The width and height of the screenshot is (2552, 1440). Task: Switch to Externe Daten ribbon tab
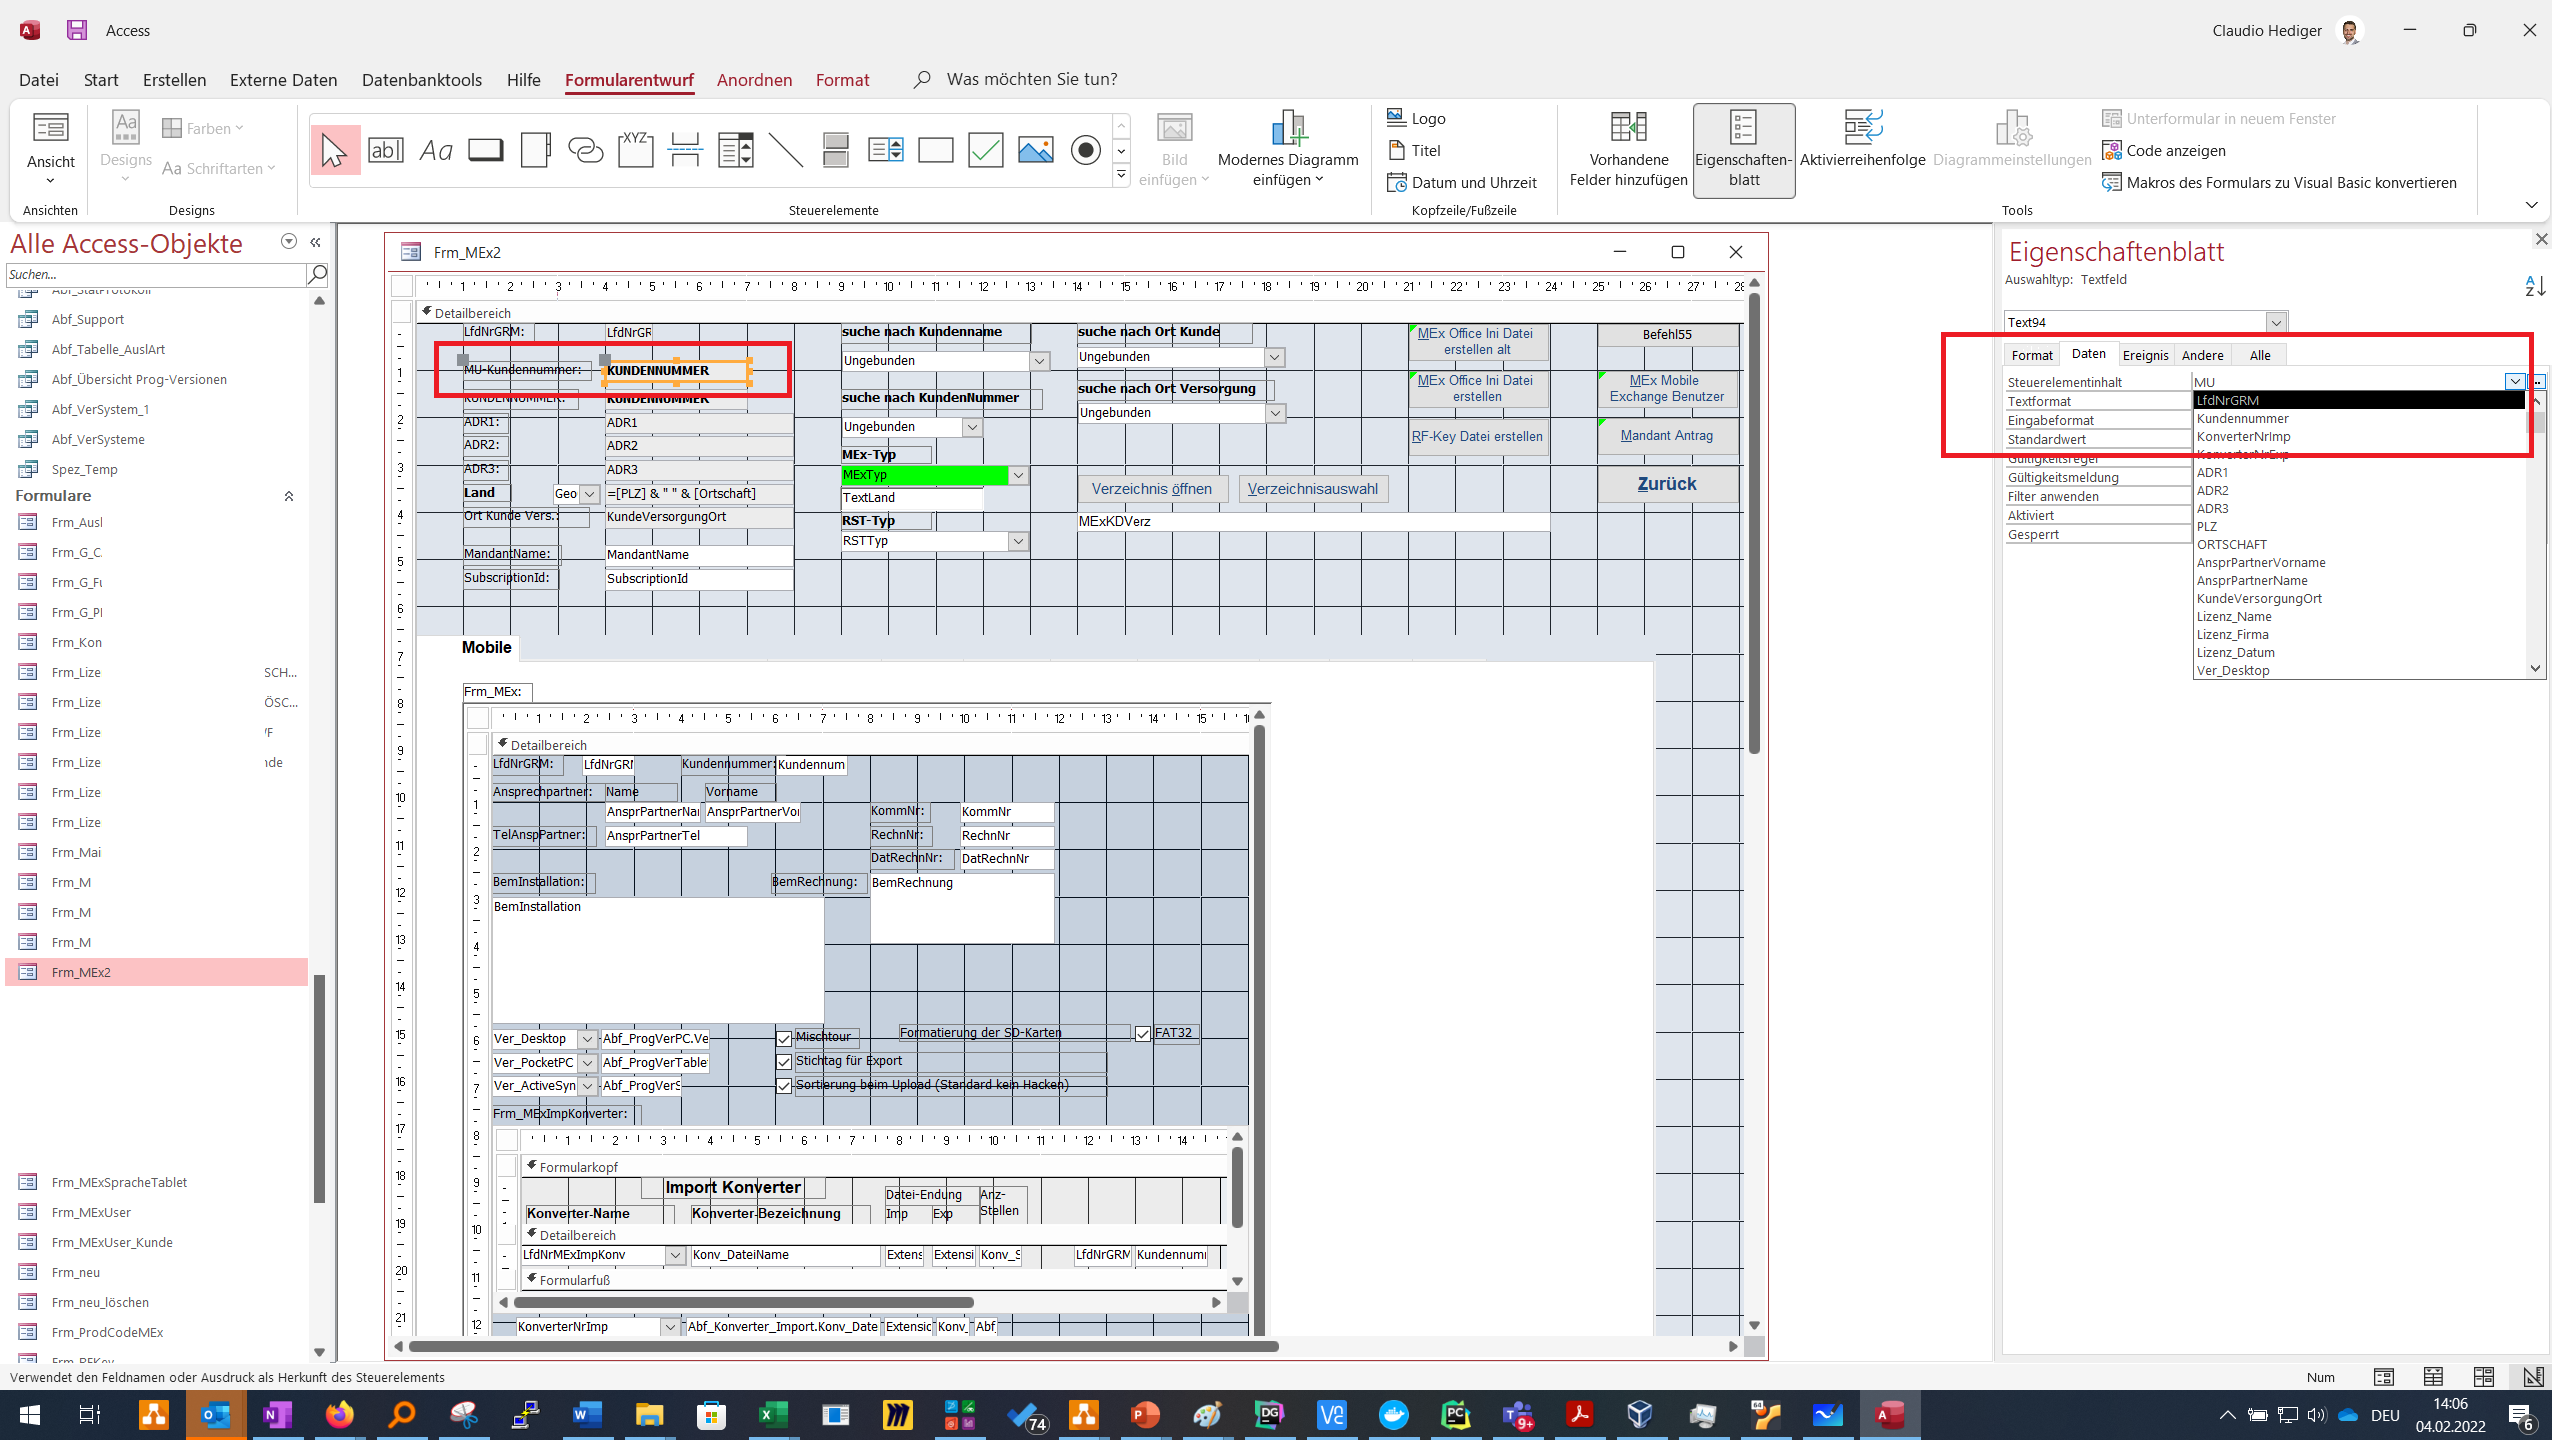point(283,79)
